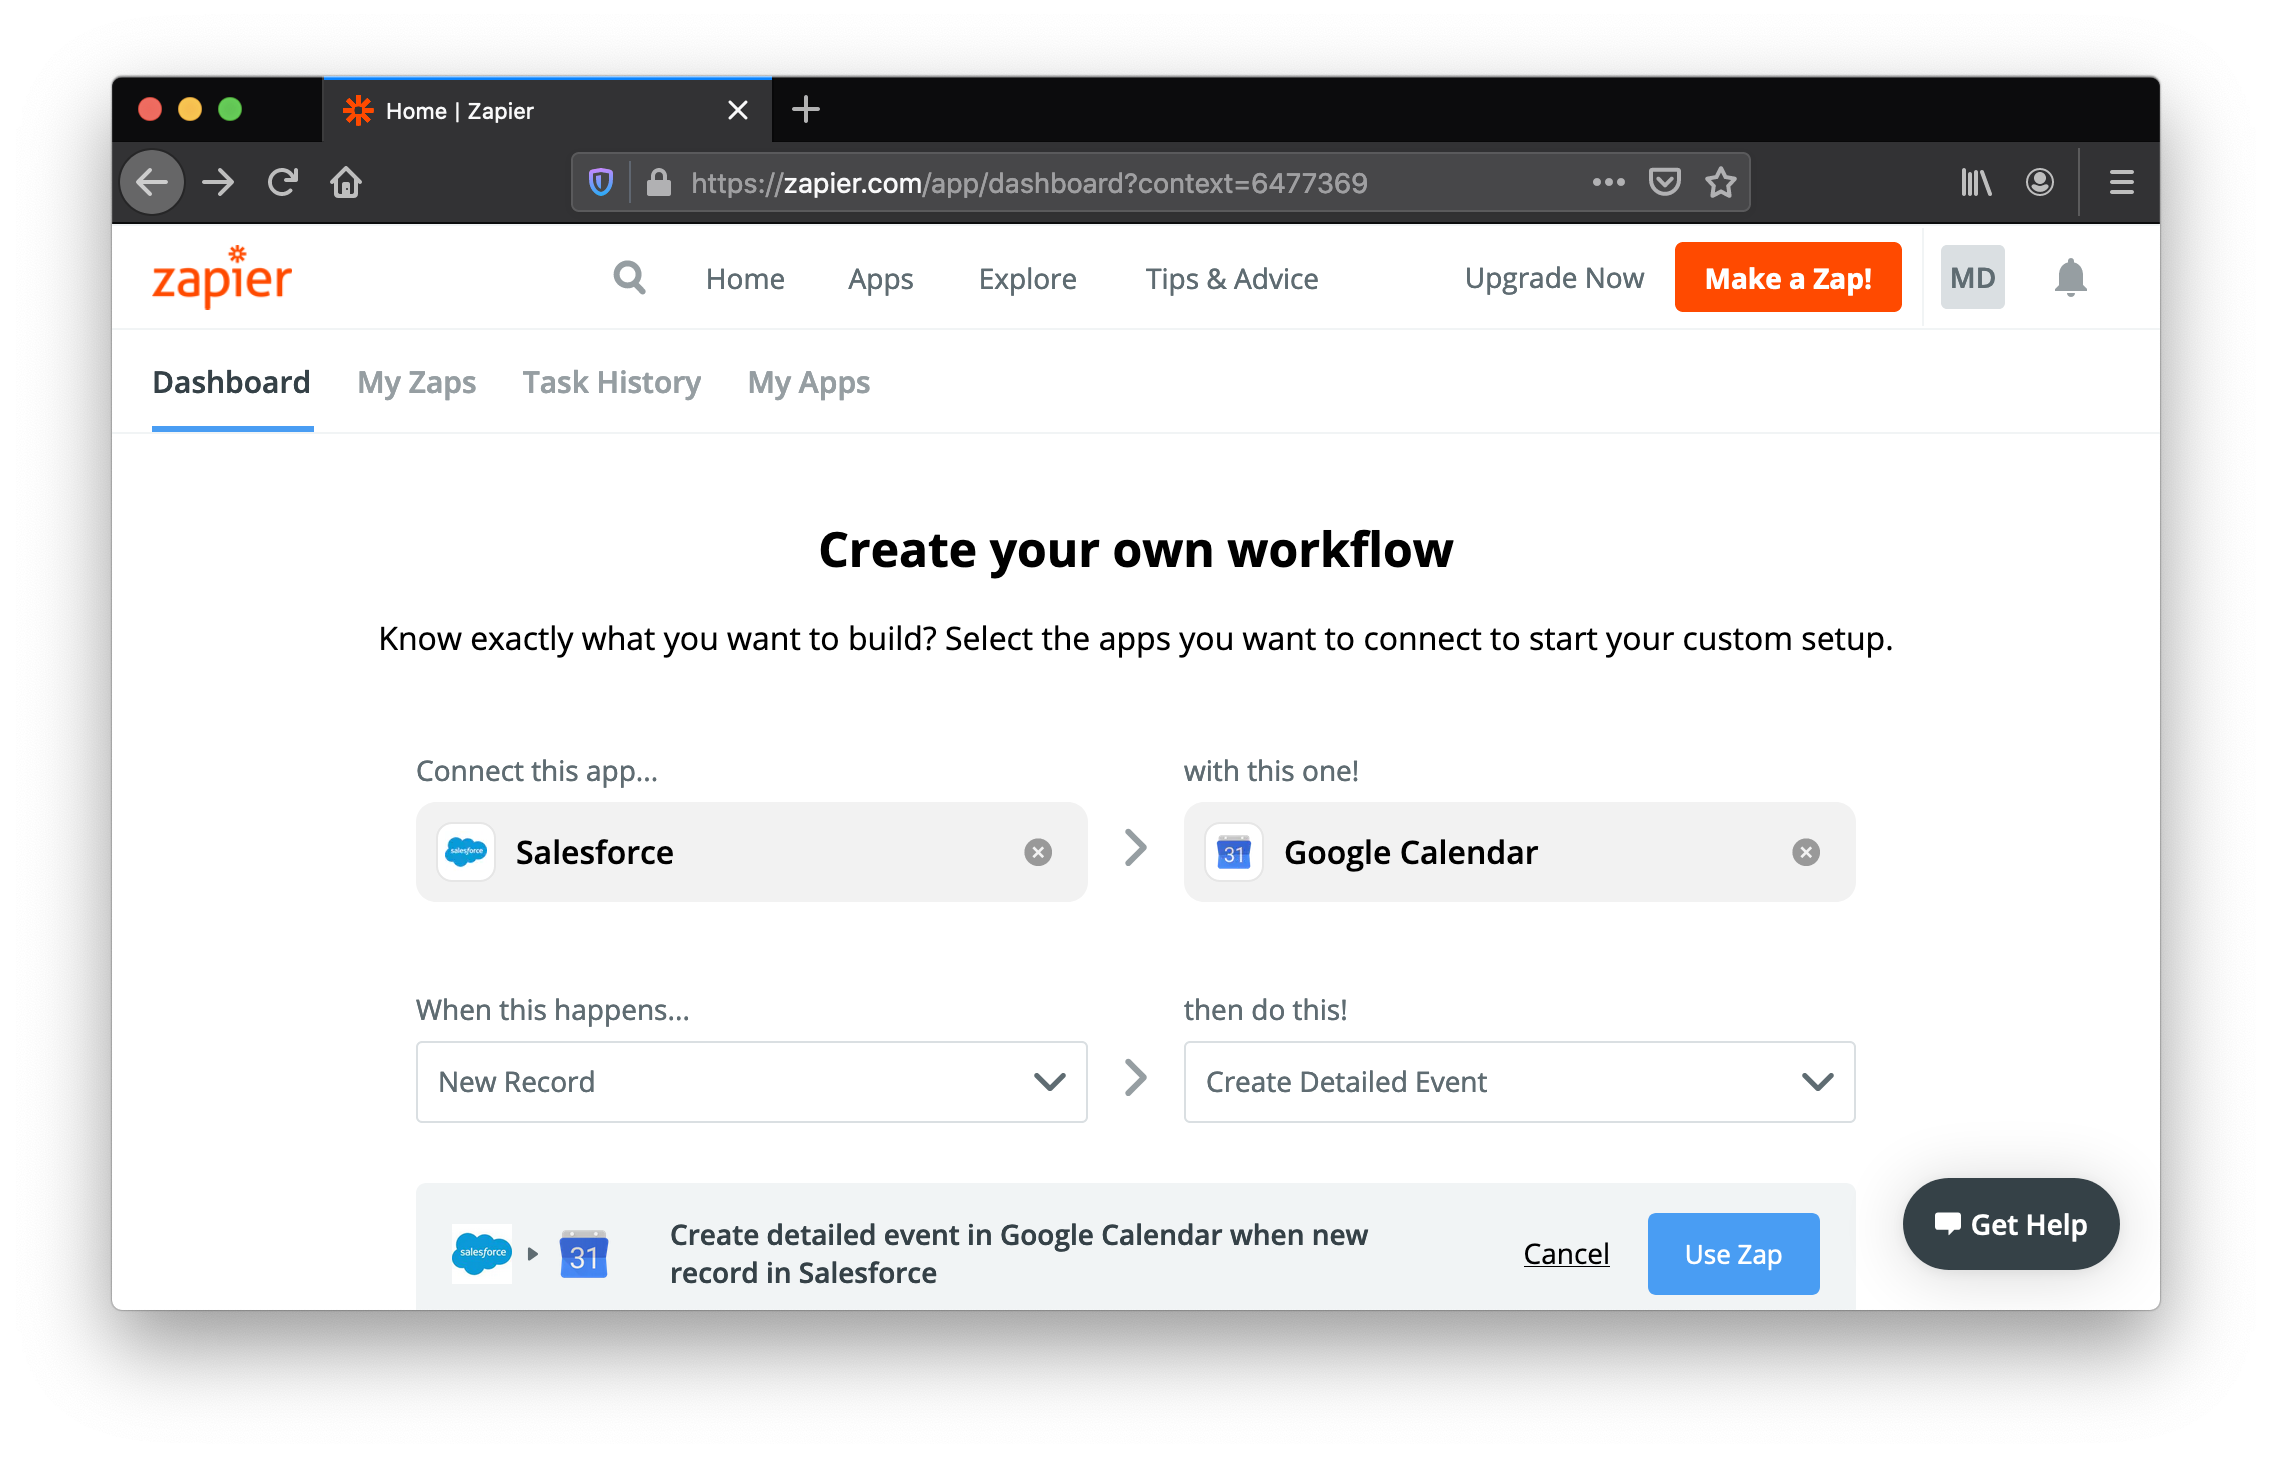Switch to the My Zaps tab
Viewport: 2272px width, 1458px height.
(x=416, y=383)
